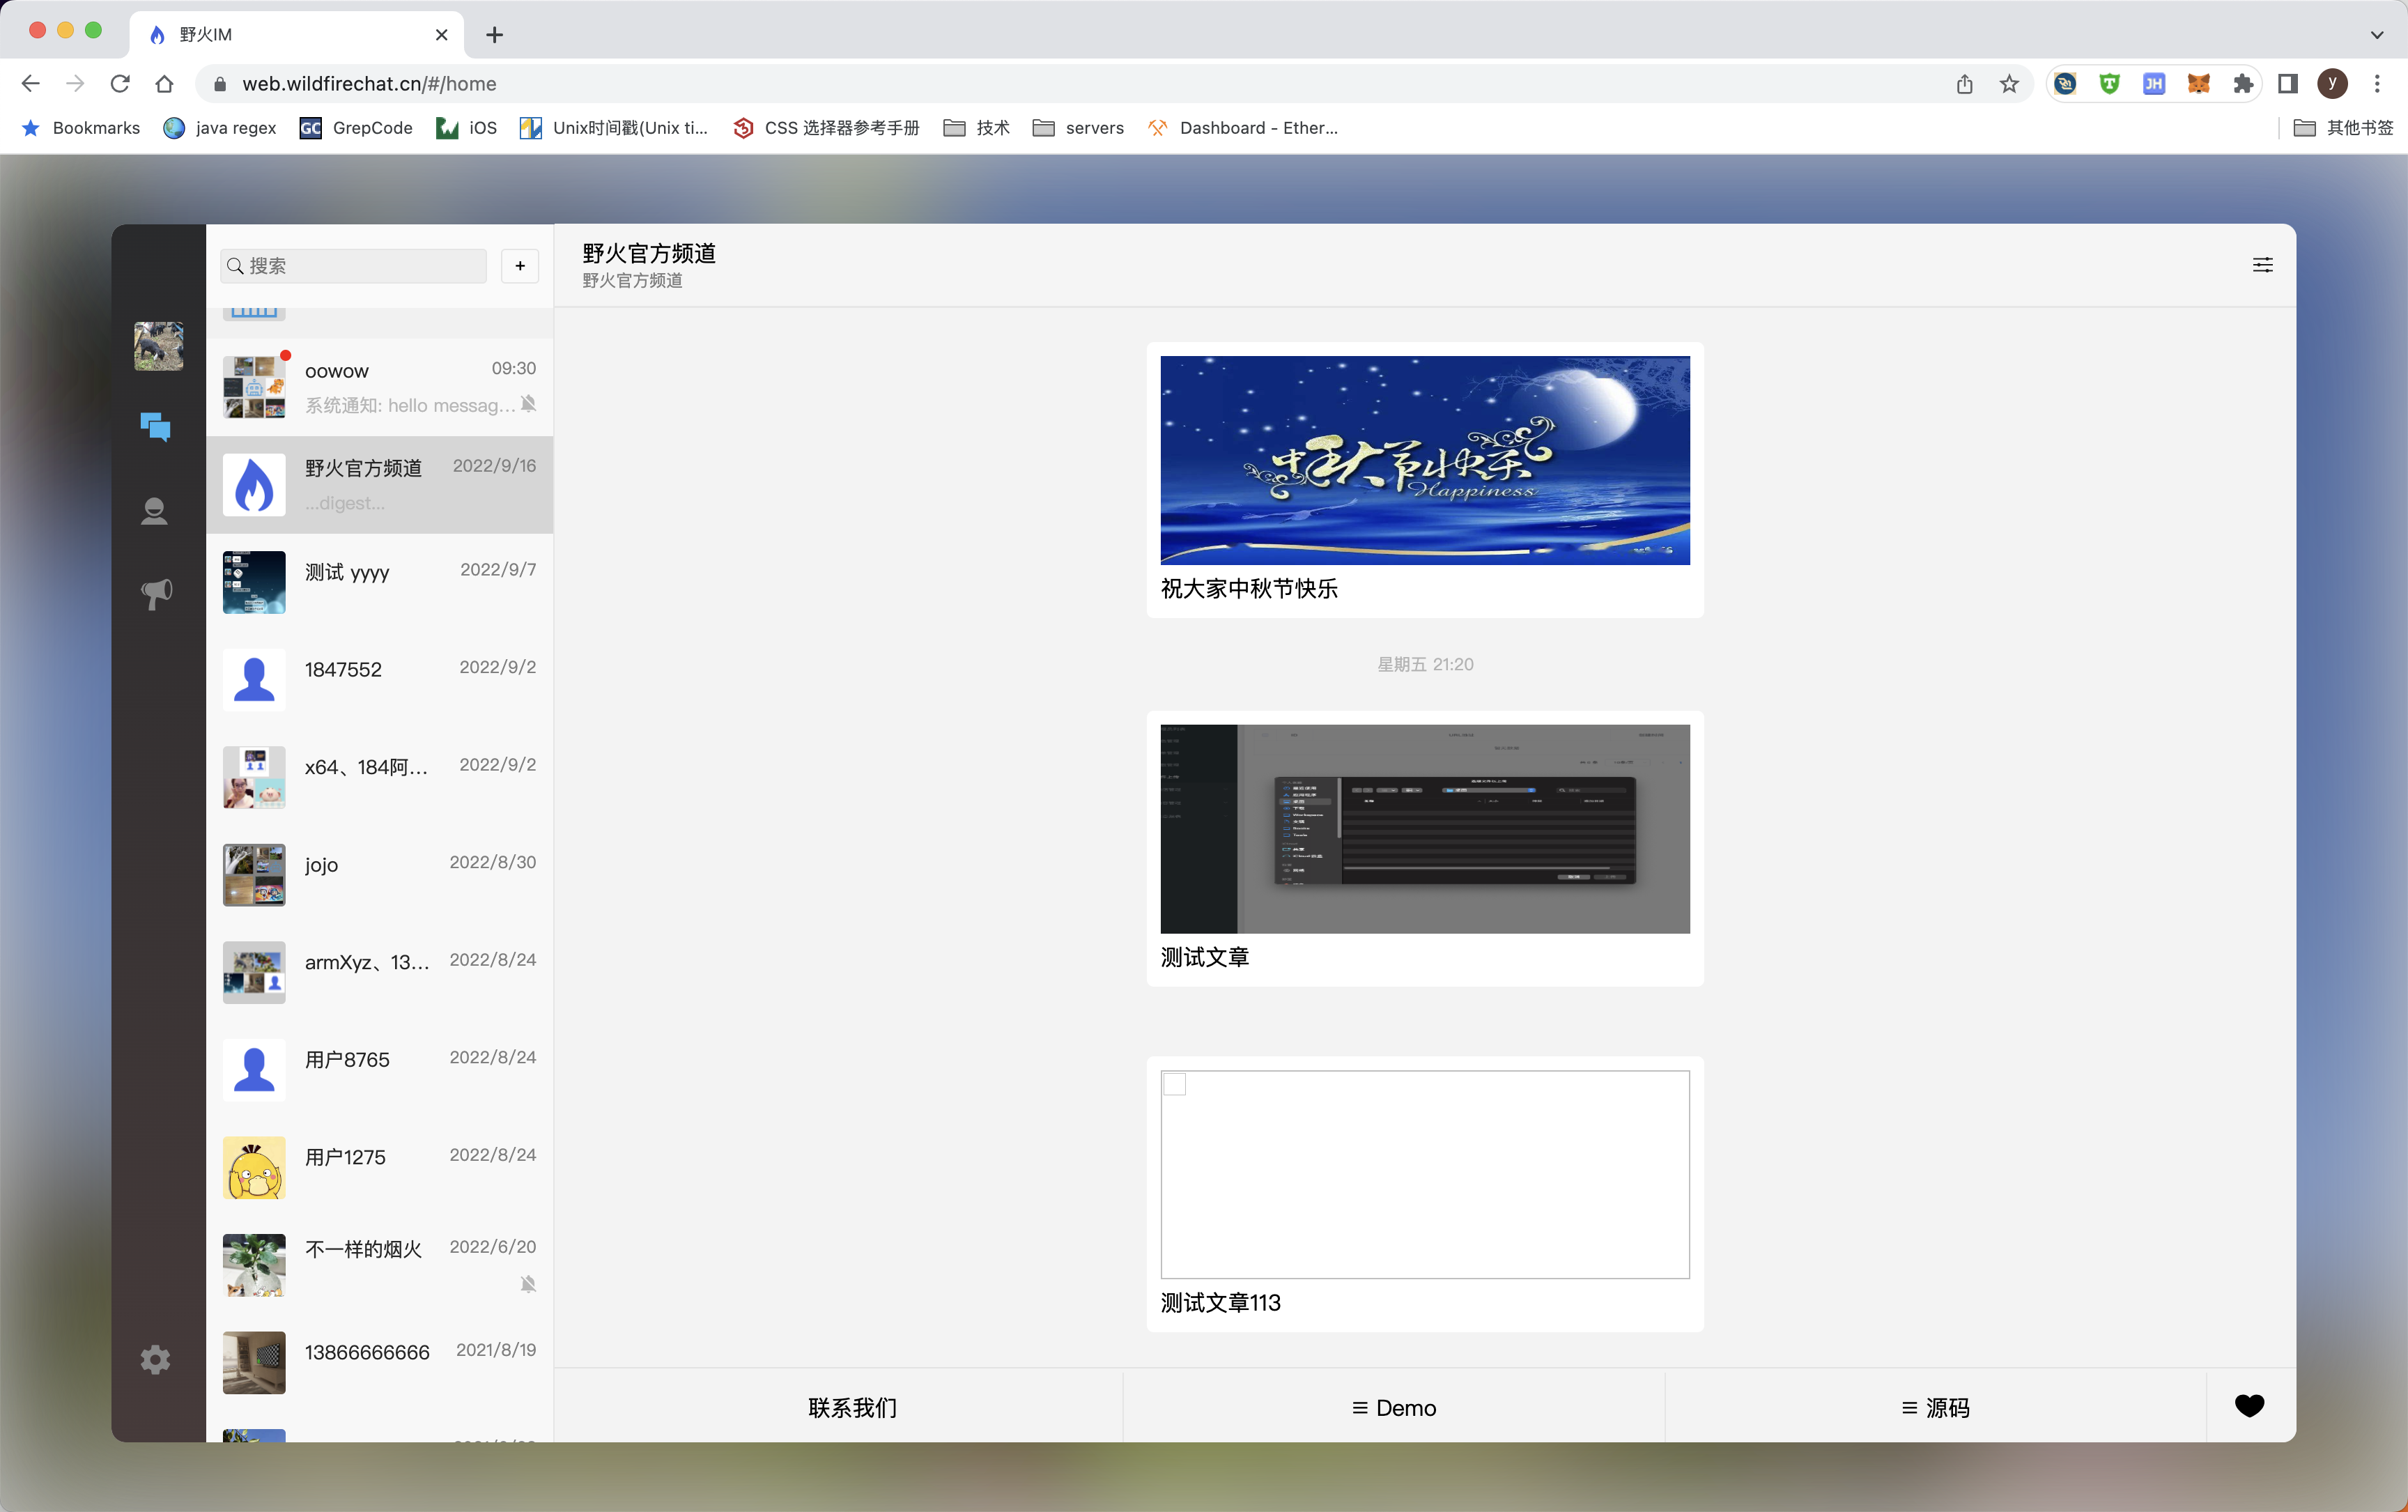2408x1512 pixels.
Task: Open the 测试文章 article card
Action: click(1424, 848)
